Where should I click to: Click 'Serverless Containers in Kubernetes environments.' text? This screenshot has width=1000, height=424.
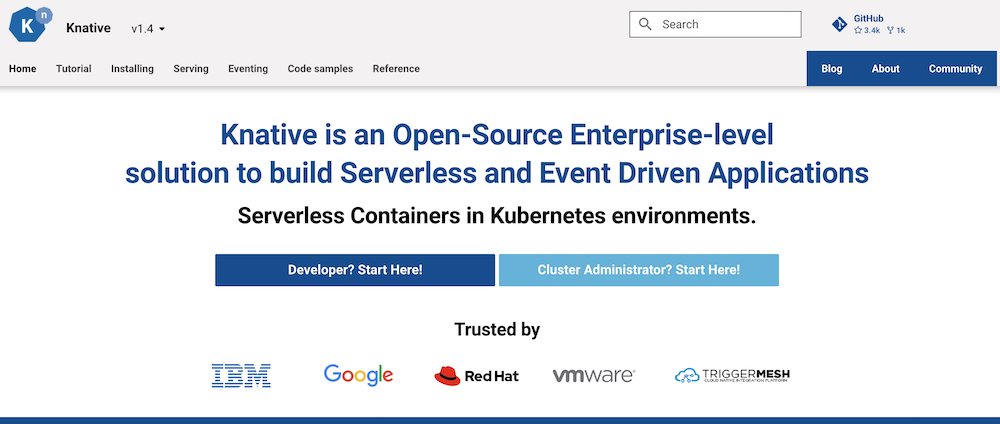497,216
